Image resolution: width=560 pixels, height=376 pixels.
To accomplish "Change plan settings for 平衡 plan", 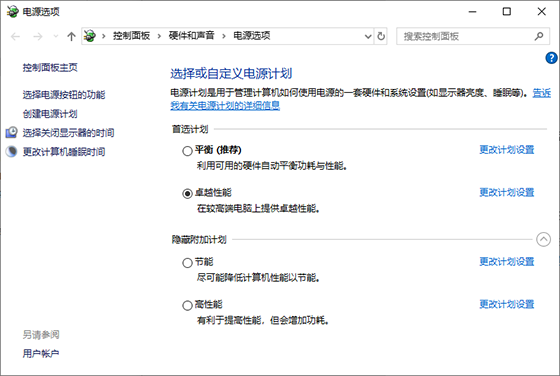I will [x=507, y=150].
